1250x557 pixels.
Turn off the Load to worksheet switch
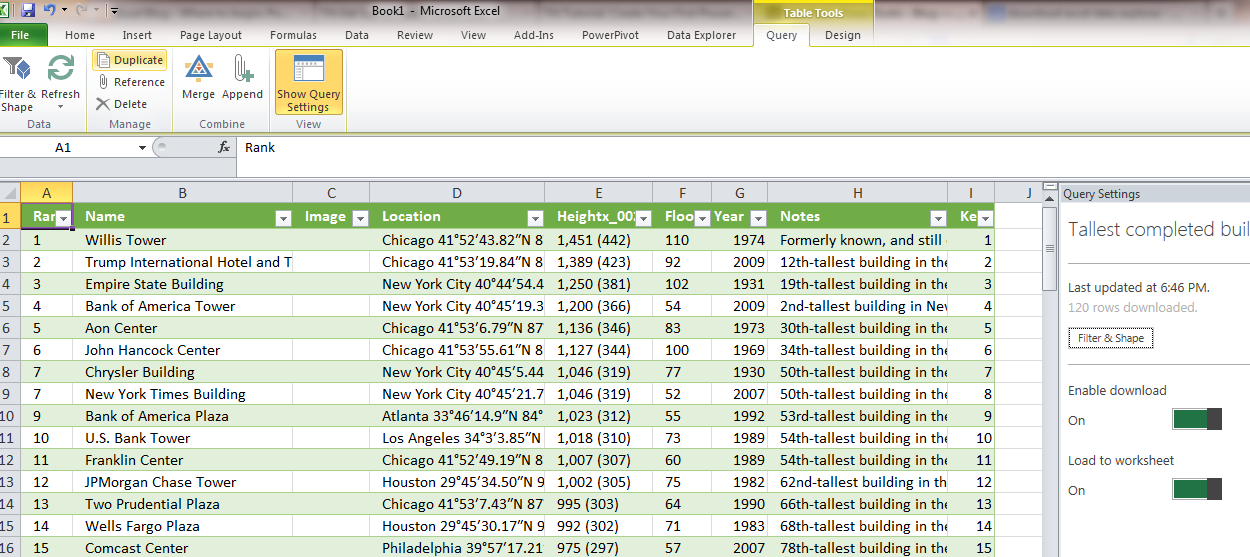(1197, 489)
